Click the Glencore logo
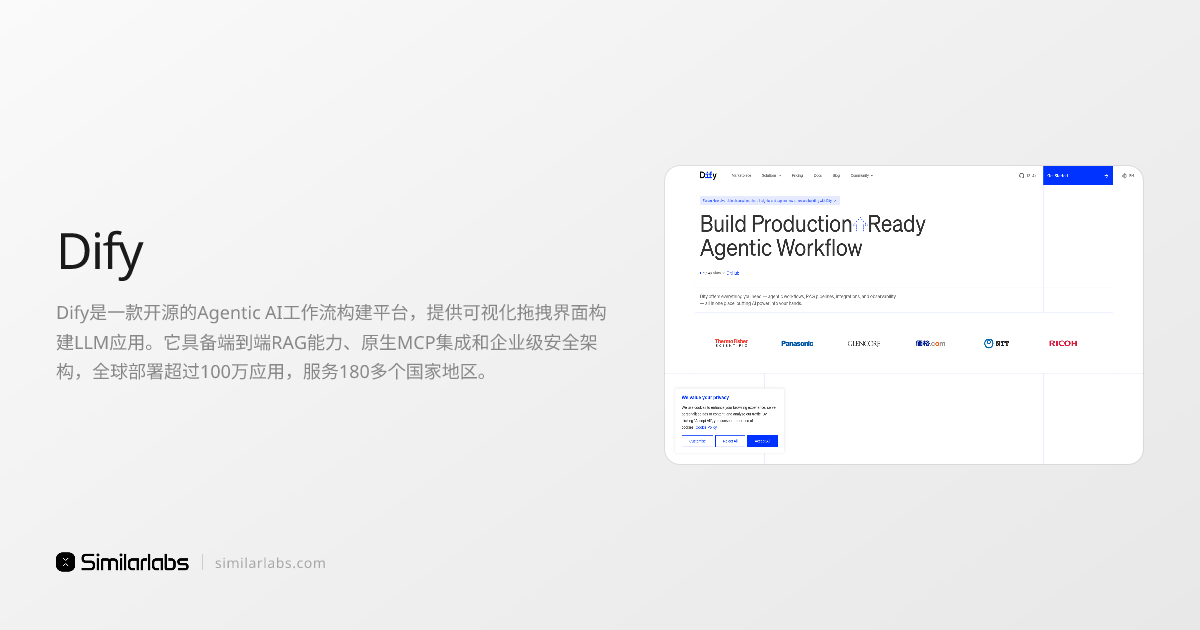The image size is (1200, 630). (864, 343)
